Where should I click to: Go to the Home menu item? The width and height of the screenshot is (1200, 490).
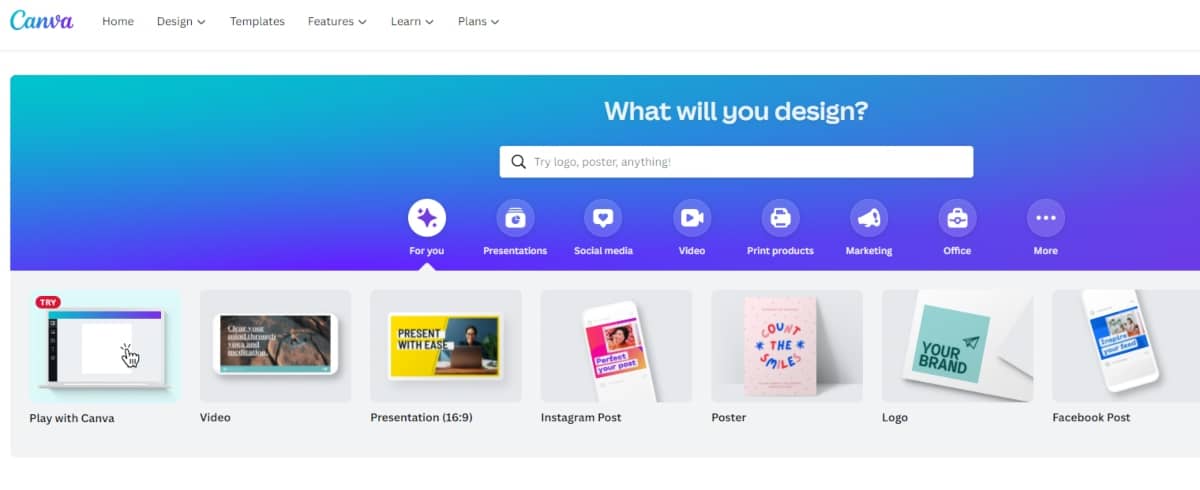pos(118,21)
